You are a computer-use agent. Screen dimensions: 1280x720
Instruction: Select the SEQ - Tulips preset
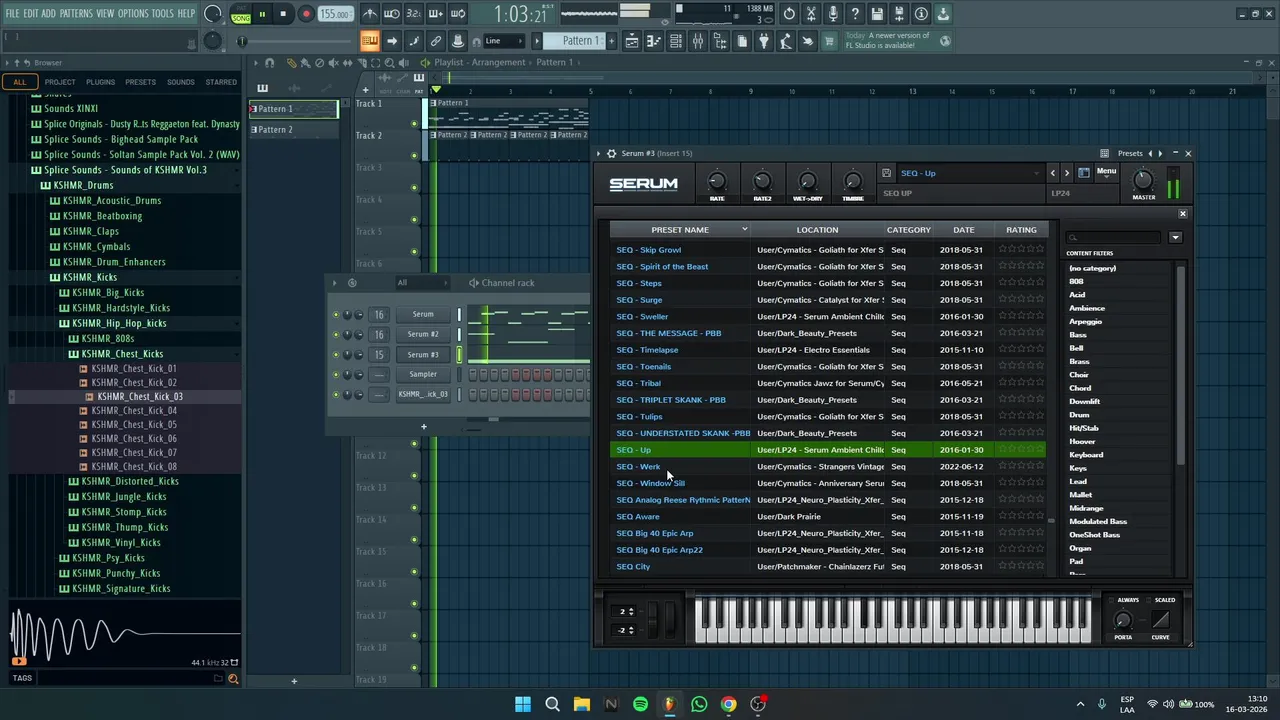[639, 417]
